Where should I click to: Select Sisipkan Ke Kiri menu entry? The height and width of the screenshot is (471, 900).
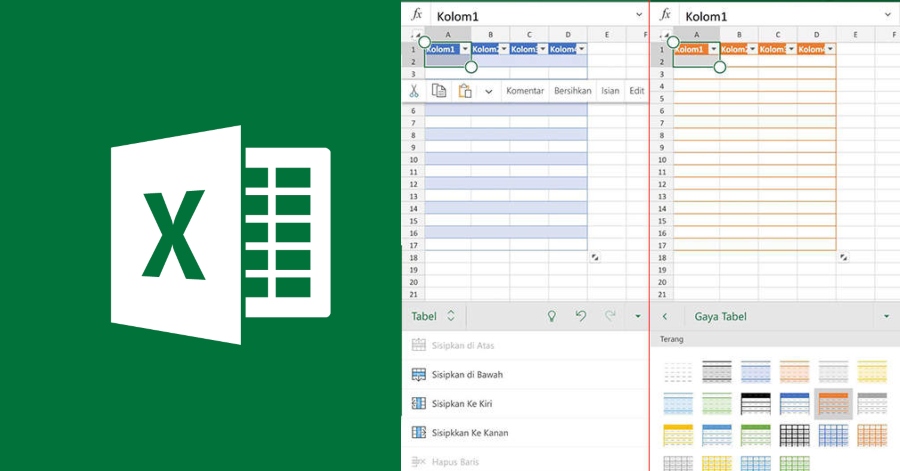click(525, 404)
